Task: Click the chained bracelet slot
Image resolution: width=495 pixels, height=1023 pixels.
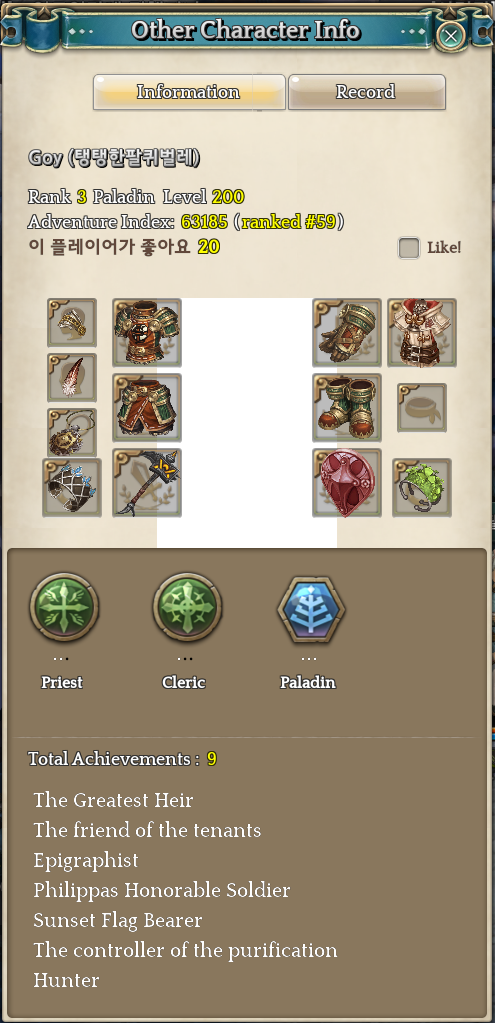Action: coord(72,487)
